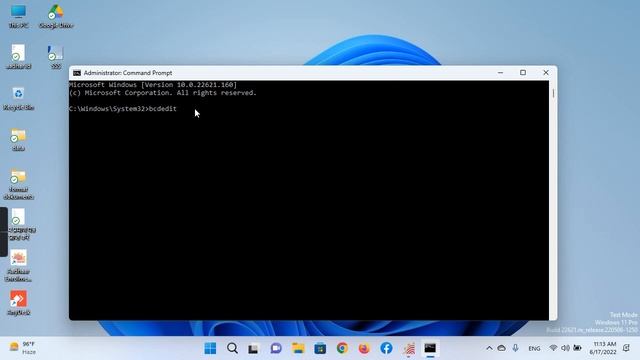
Task: Click the OneDrive cloud tray icon
Action: (502, 348)
